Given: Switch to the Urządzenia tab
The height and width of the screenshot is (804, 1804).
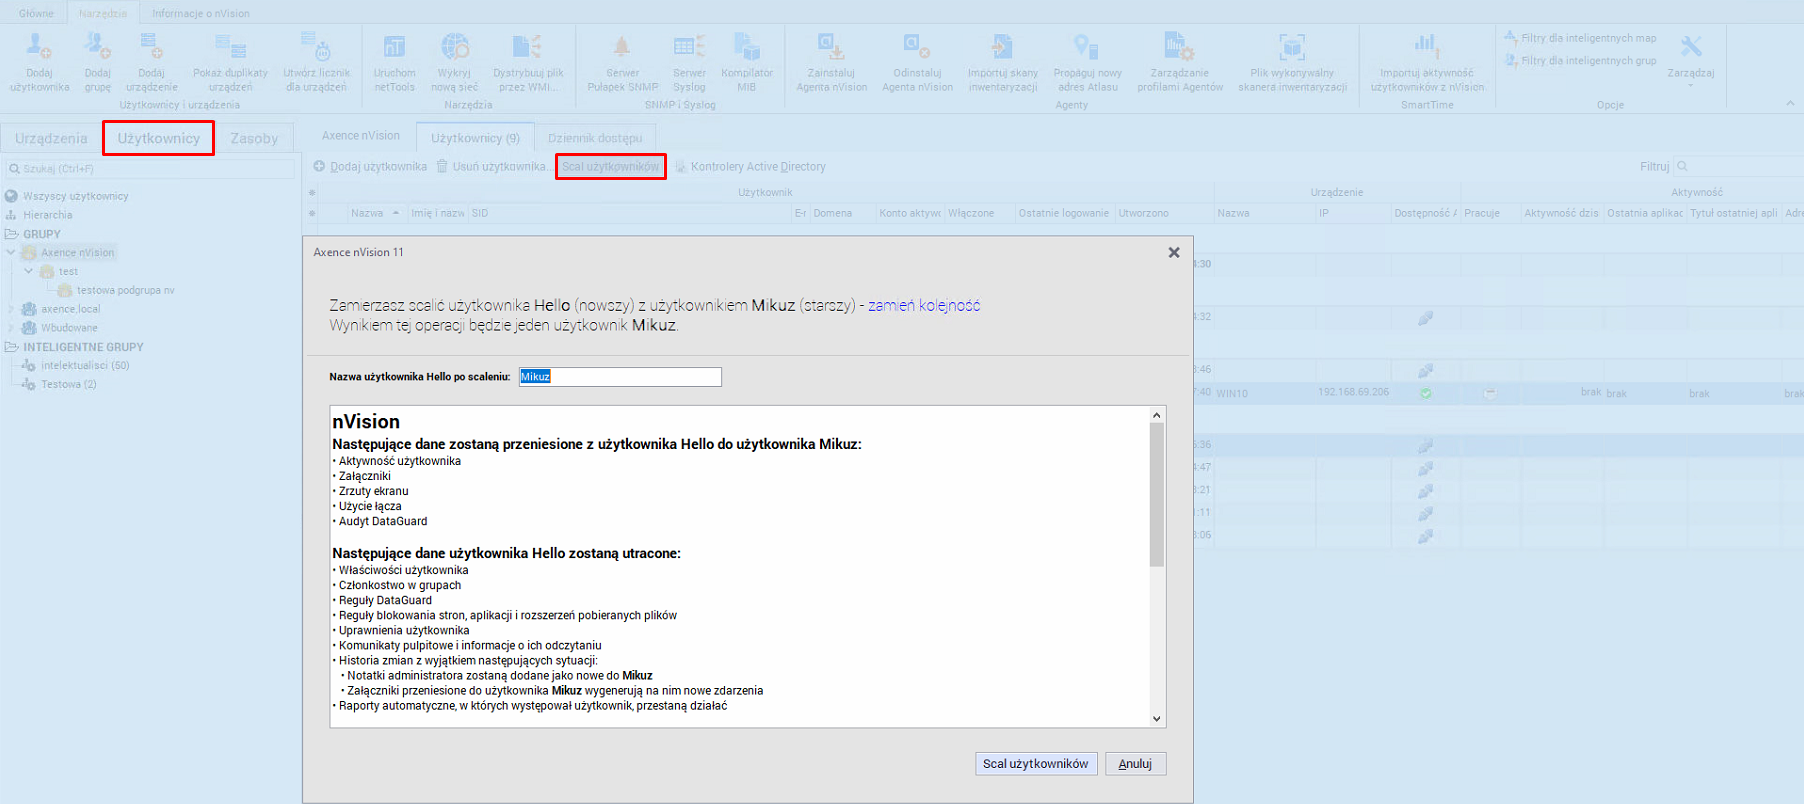Looking at the screenshot, I should [51, 138].
